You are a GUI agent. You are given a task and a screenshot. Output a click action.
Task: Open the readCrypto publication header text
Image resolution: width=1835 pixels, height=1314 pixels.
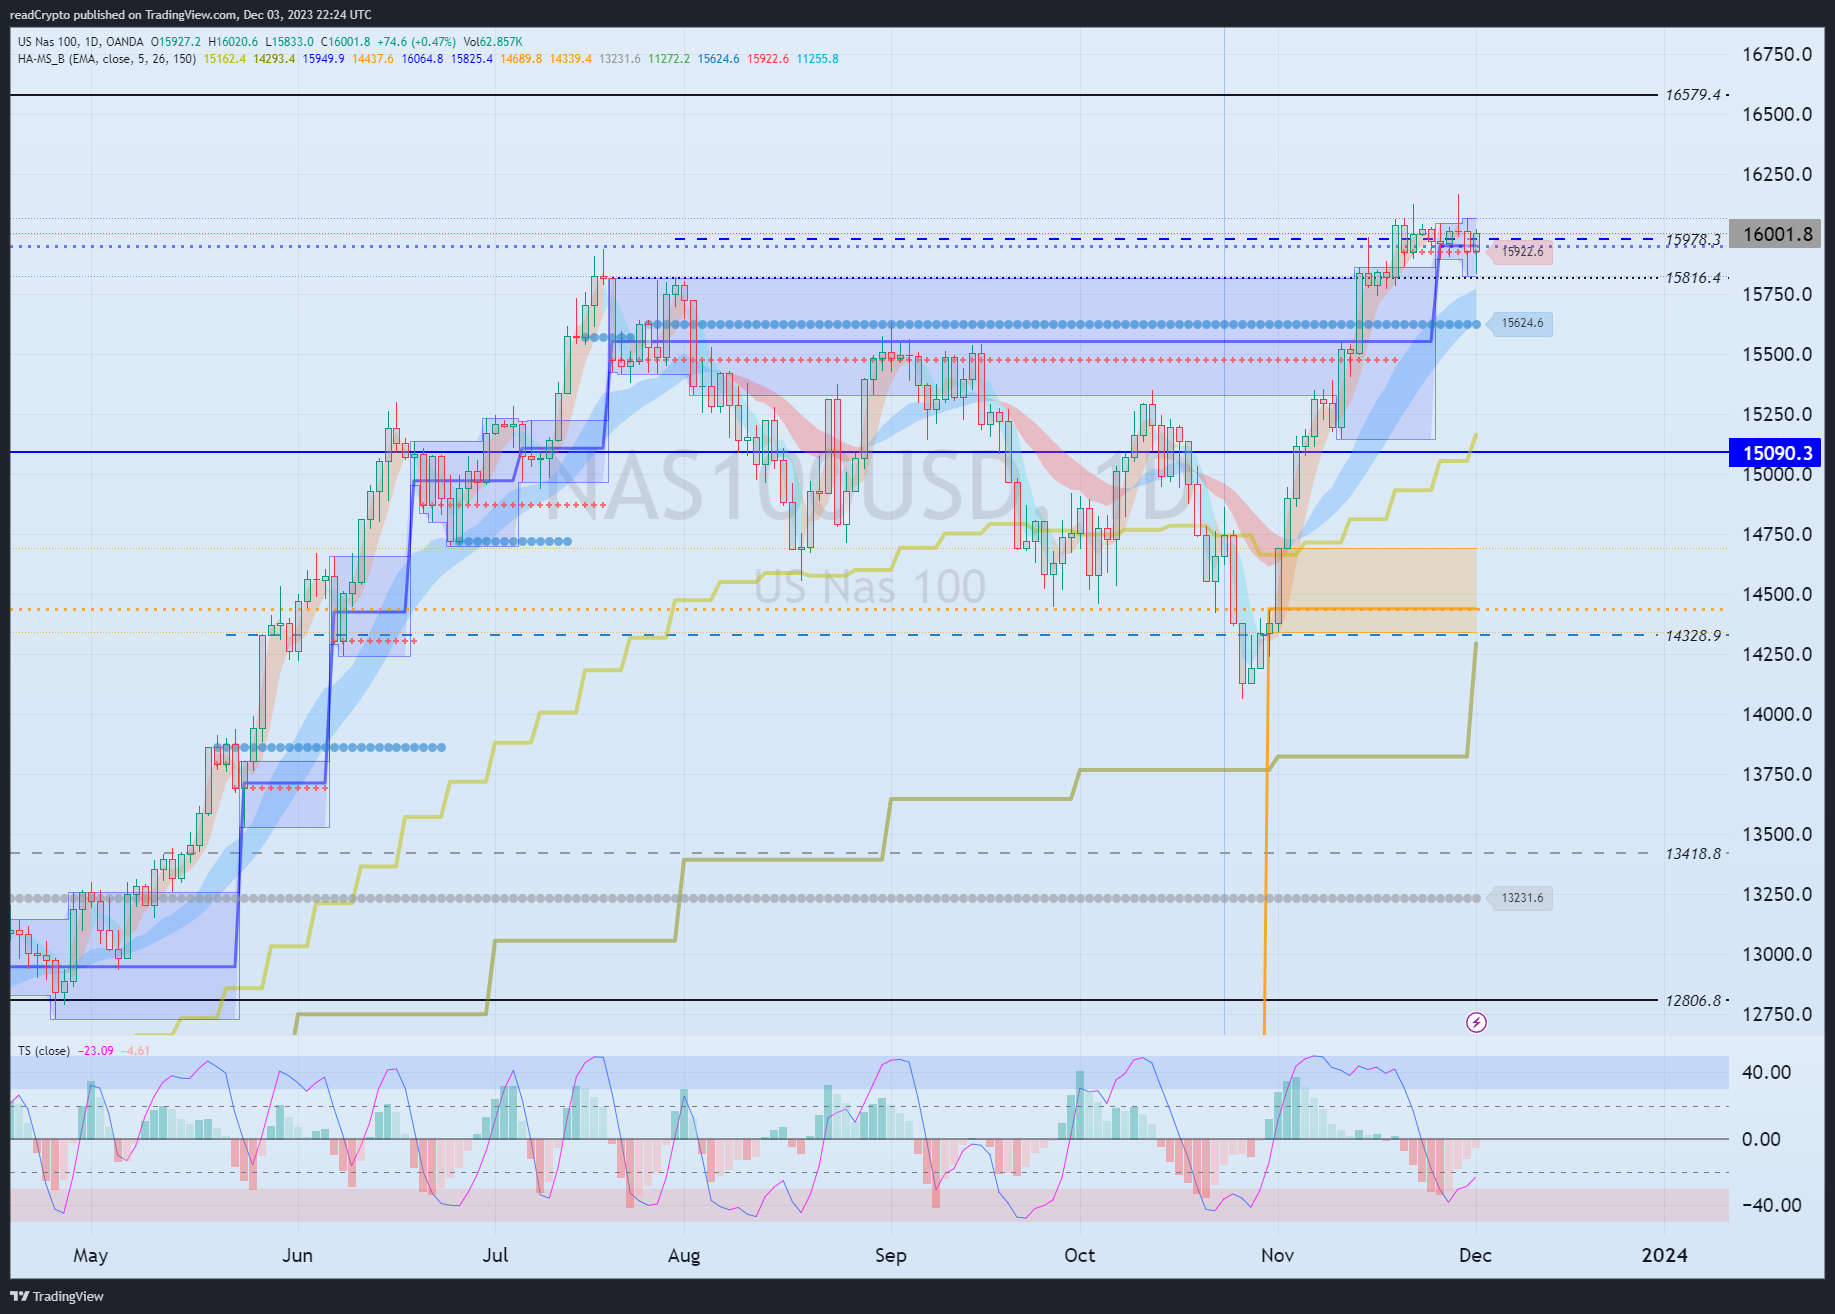190,14
